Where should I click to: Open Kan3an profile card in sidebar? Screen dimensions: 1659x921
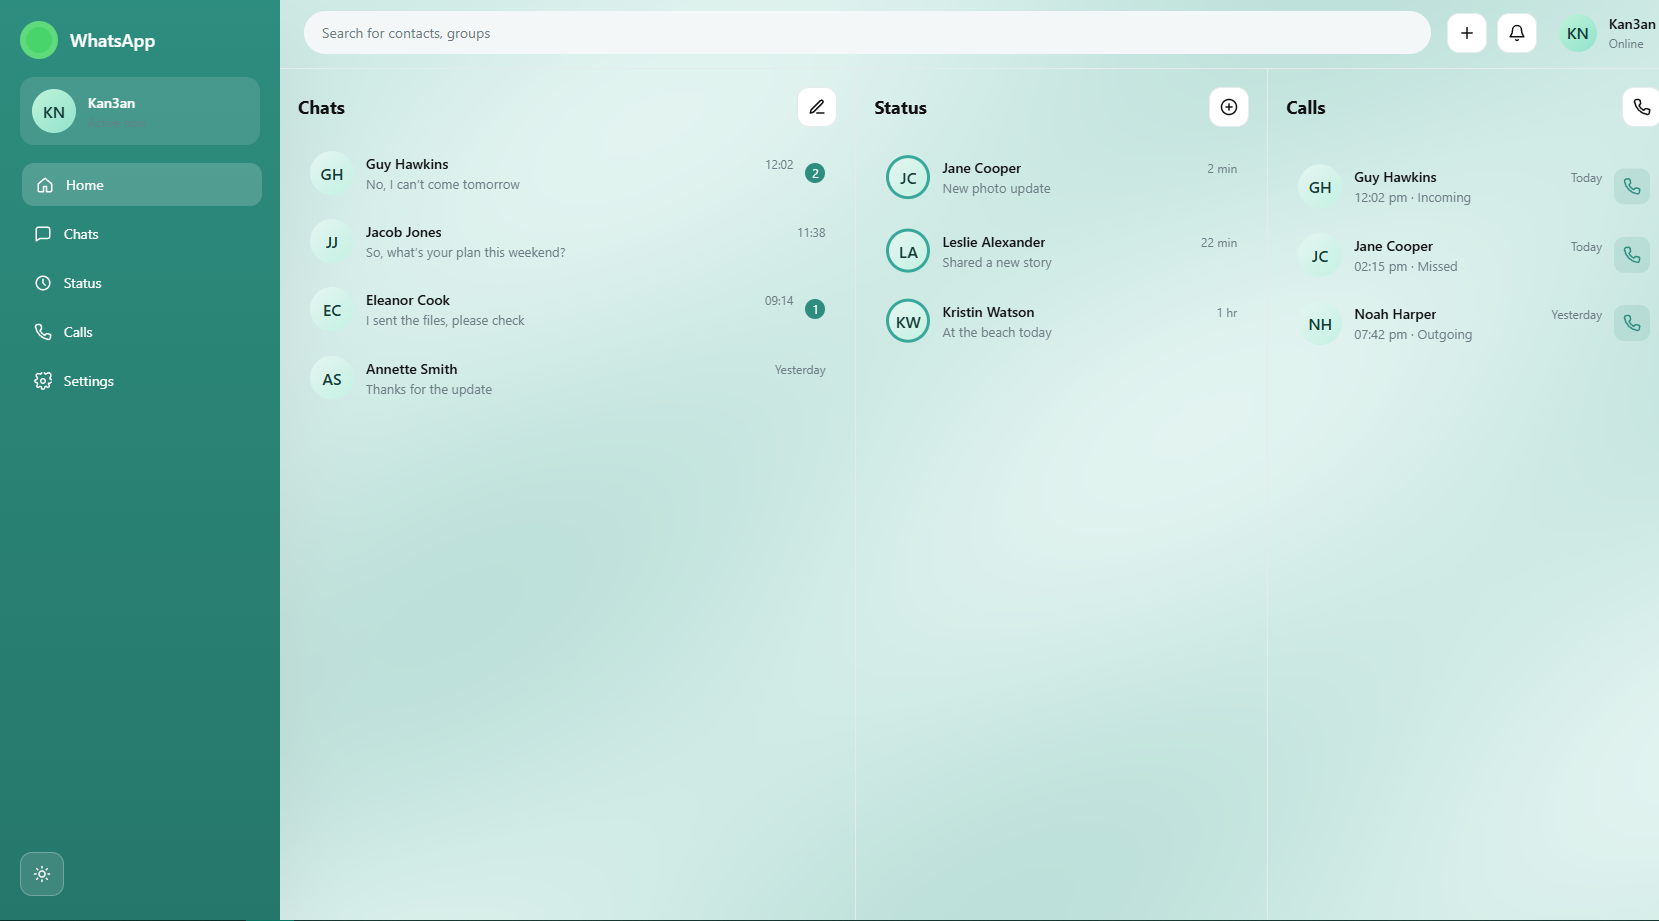pyautogui.click(x=140, y=111)
